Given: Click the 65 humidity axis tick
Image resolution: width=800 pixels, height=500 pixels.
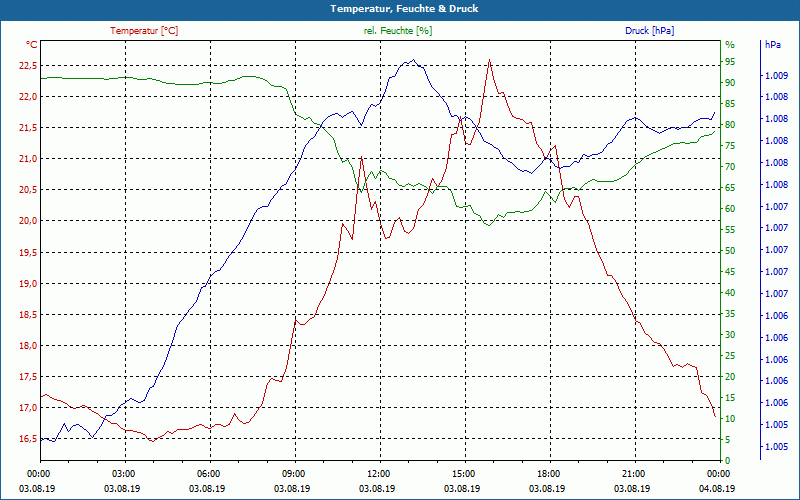Looking at the screenshot, I should point(730,188).
